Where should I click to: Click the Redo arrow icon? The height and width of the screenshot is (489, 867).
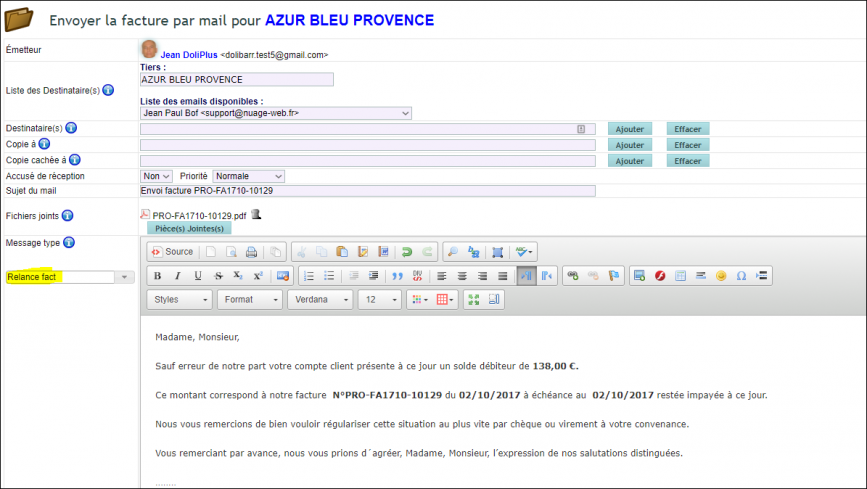coord(427,252)
